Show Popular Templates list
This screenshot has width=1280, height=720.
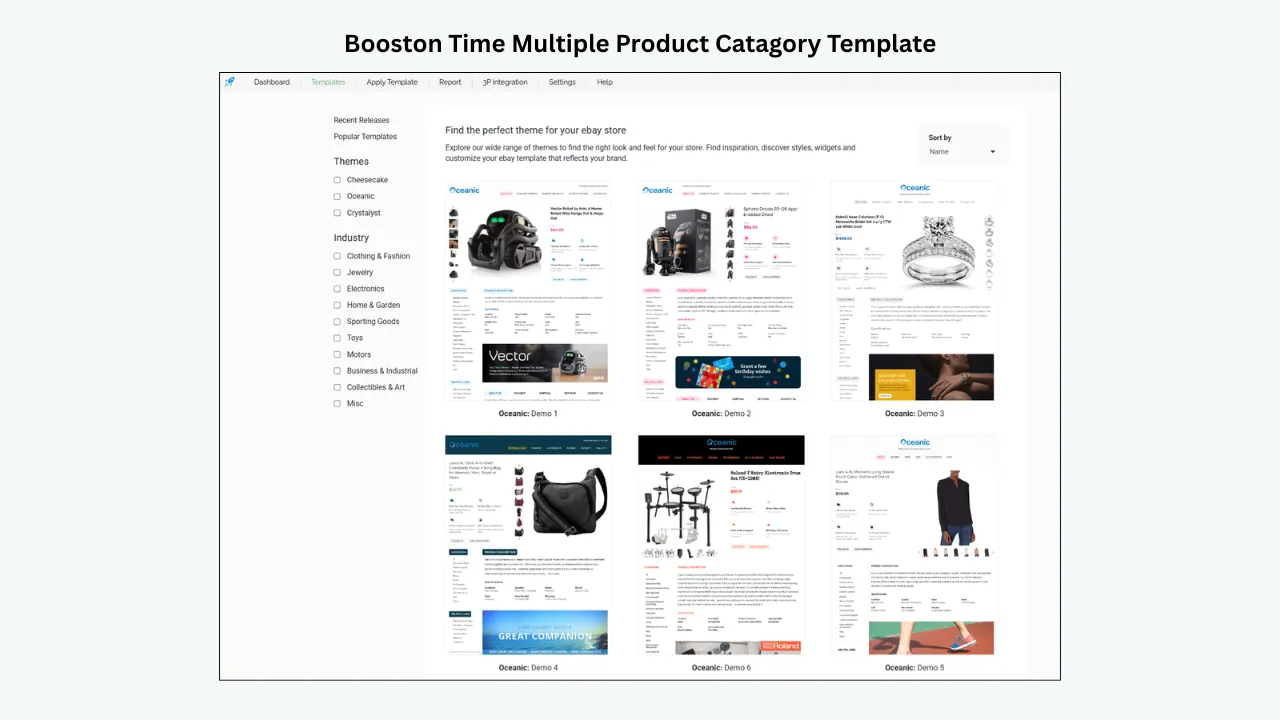(x=365, y=136)
